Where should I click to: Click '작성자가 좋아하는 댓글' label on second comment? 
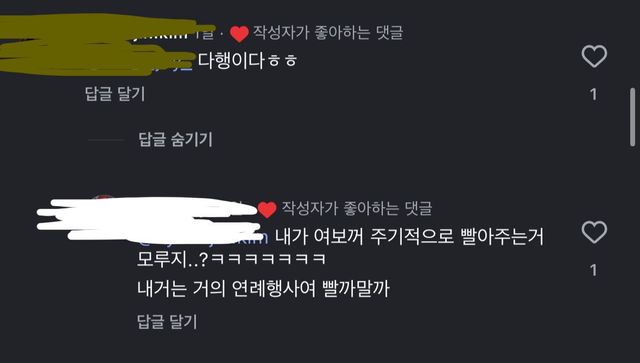coord(356,208)
